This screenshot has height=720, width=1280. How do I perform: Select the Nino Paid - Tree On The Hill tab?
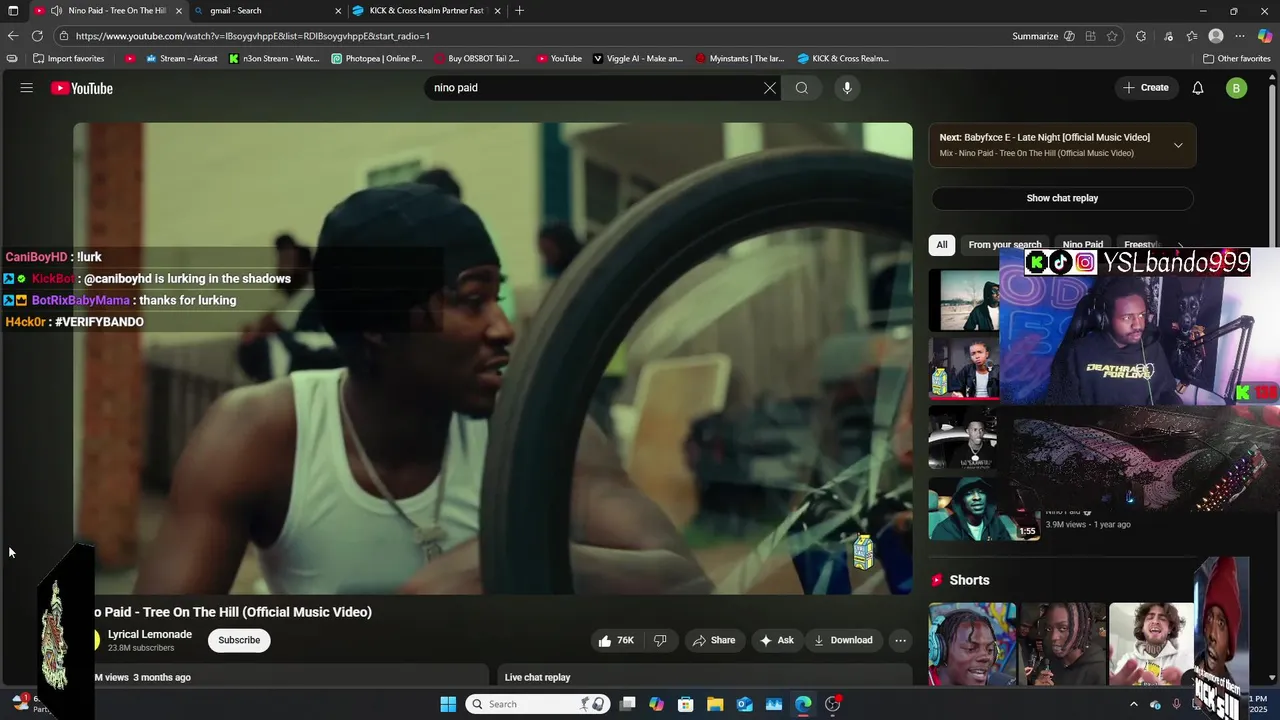point(107,11)
